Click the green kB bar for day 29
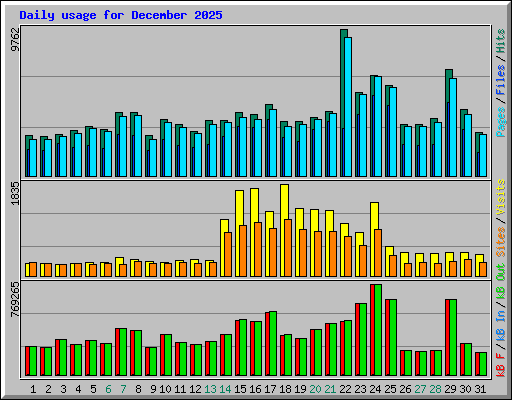Screen dimensions: 512x400 click(x=453, y=337)
